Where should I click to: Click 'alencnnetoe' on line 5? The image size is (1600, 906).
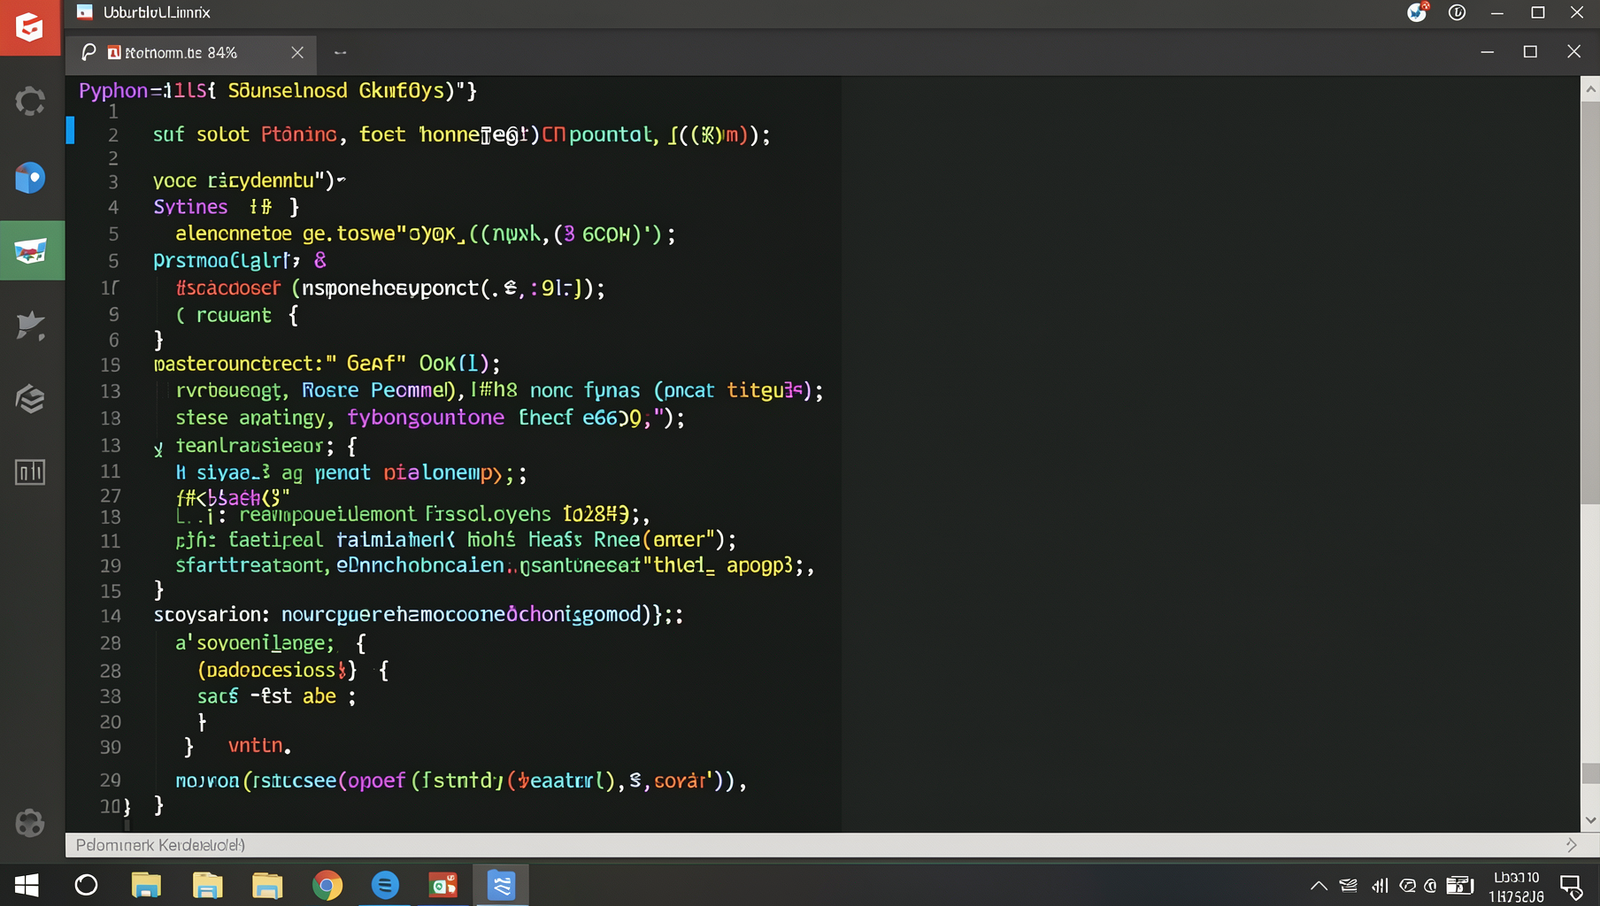pos(234,234)
